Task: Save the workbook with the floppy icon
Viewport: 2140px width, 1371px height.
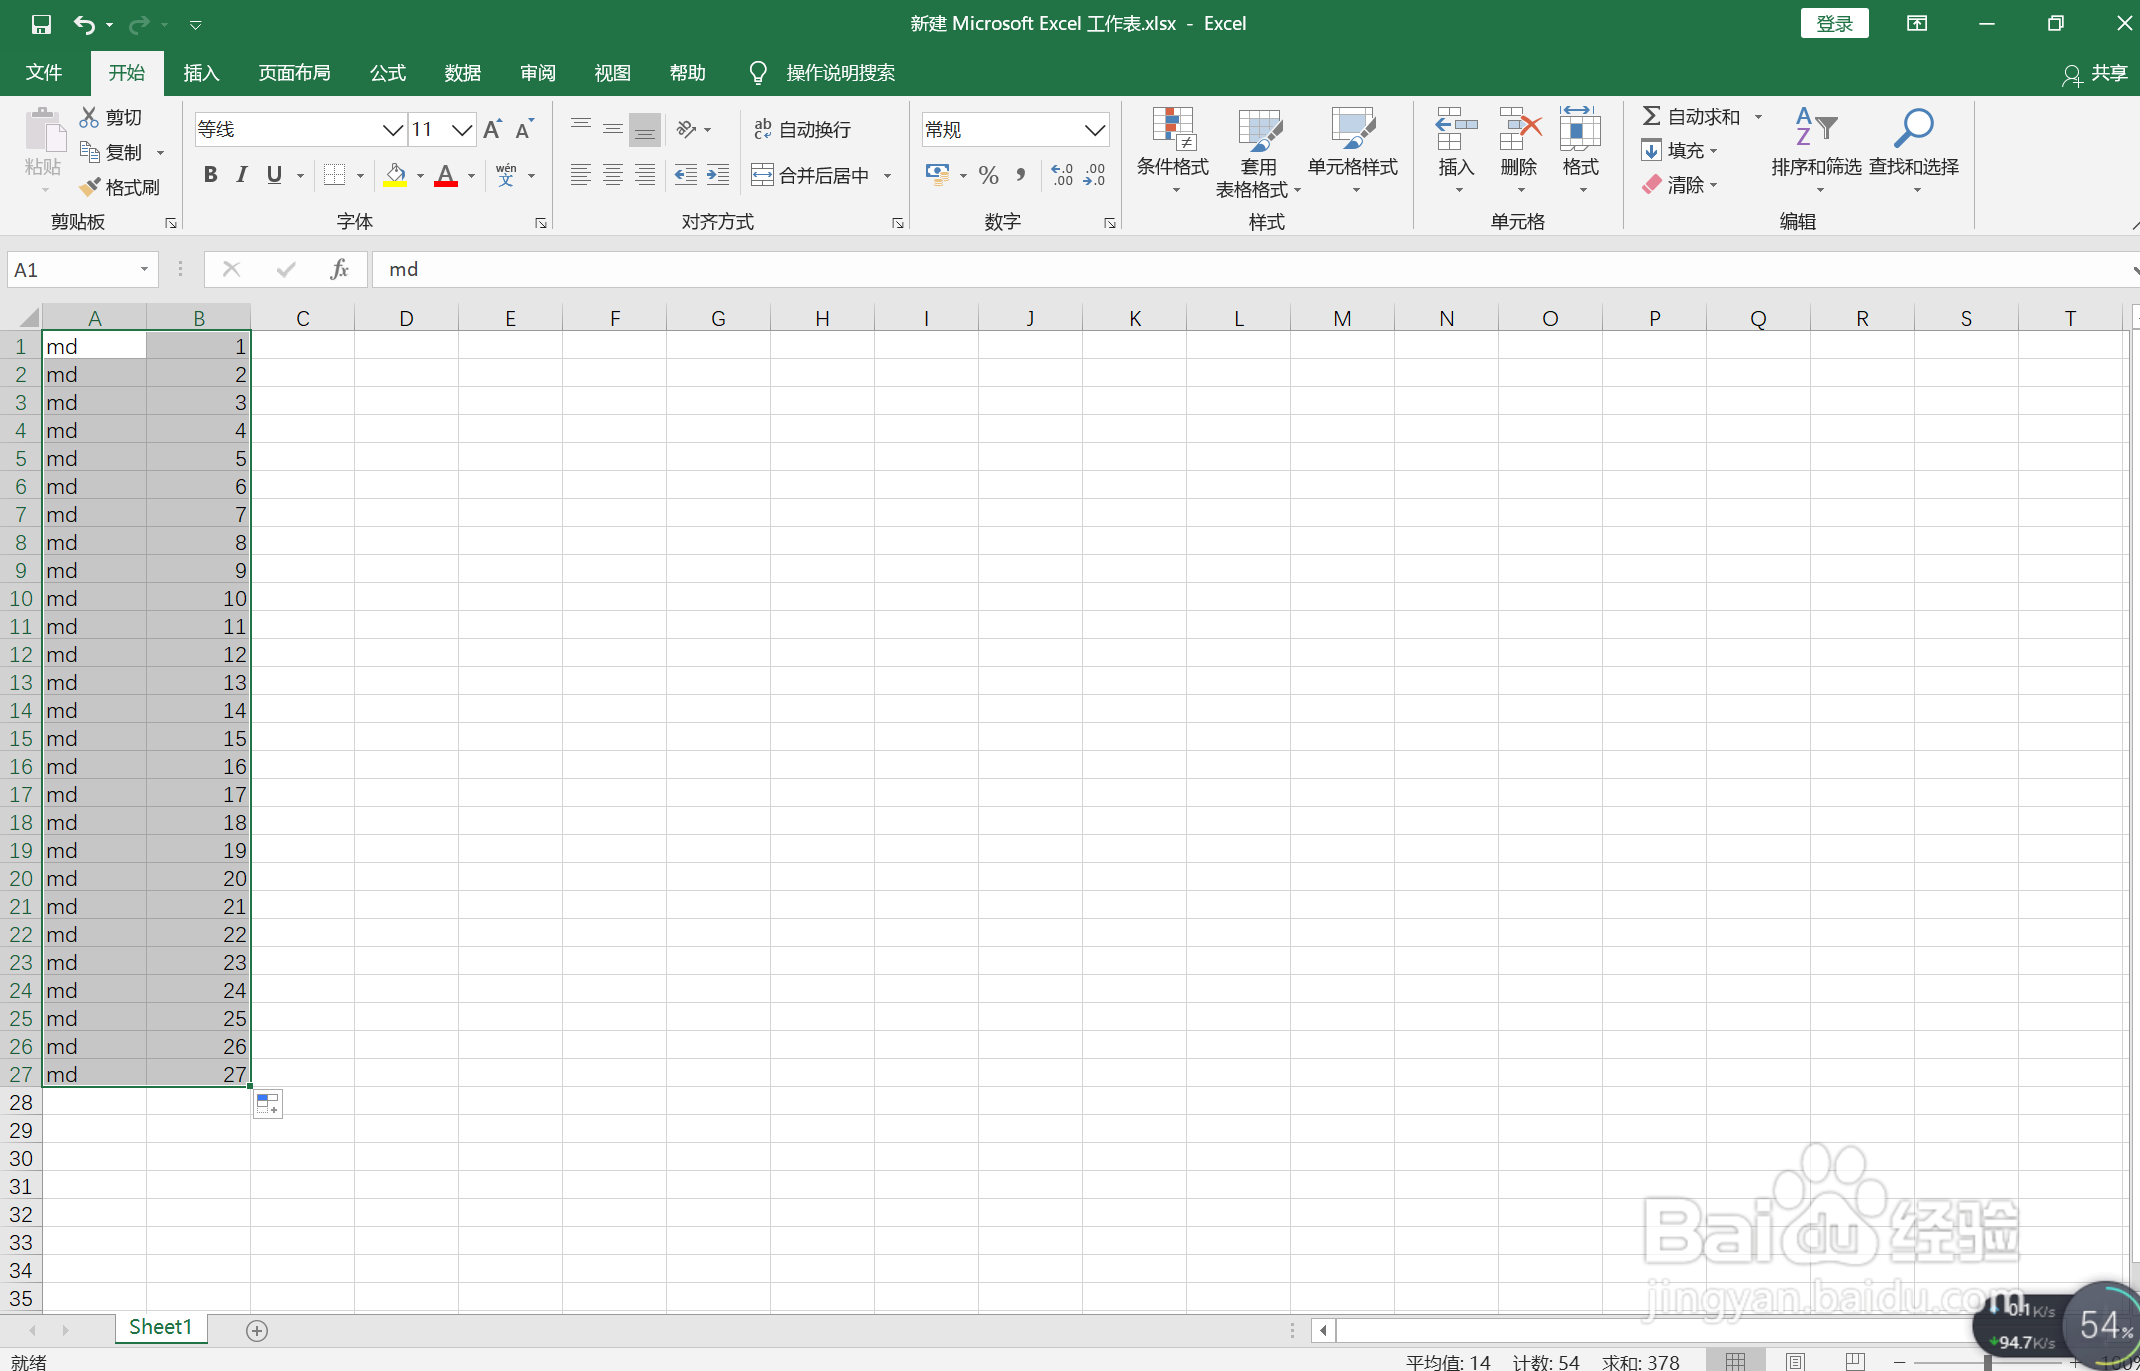Action: click(x=41, y=24)
